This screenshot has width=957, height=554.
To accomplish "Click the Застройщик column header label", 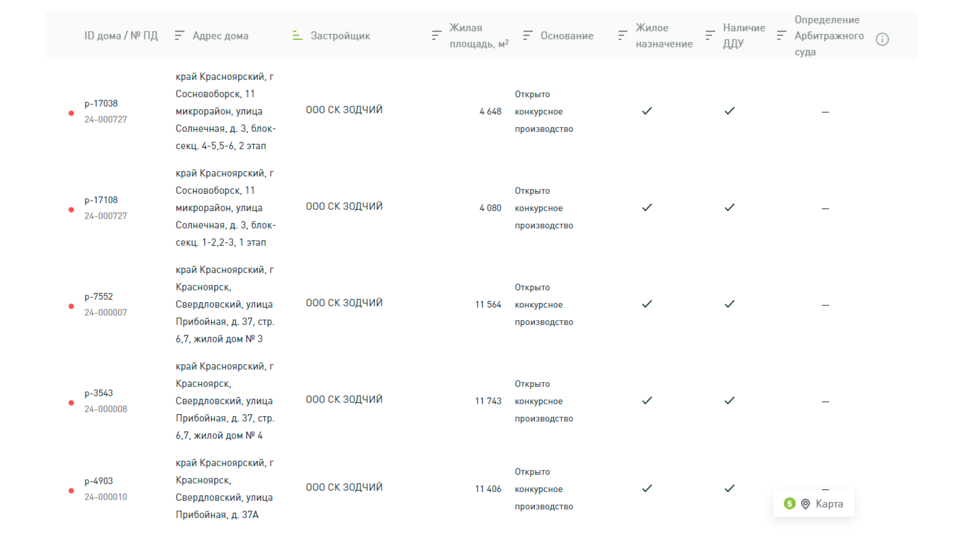I will coord(340,36).
